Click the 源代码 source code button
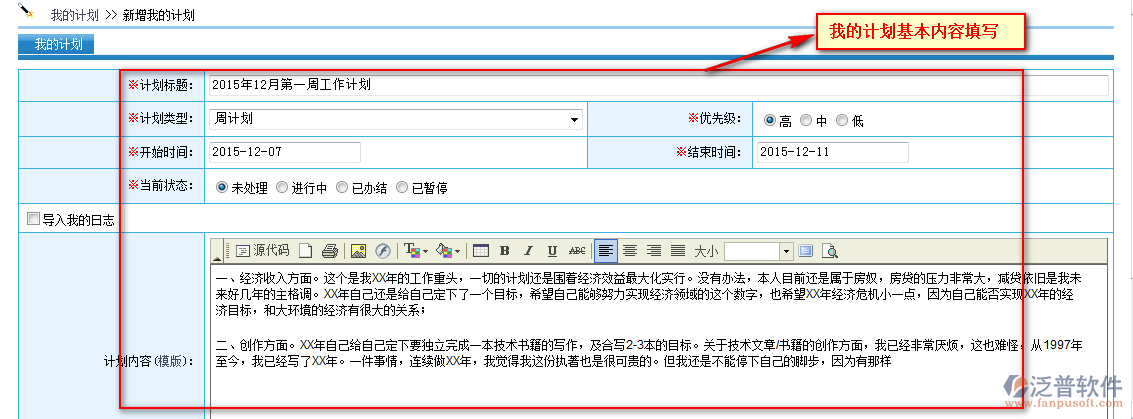1133x419 pixels. (263, 251)
